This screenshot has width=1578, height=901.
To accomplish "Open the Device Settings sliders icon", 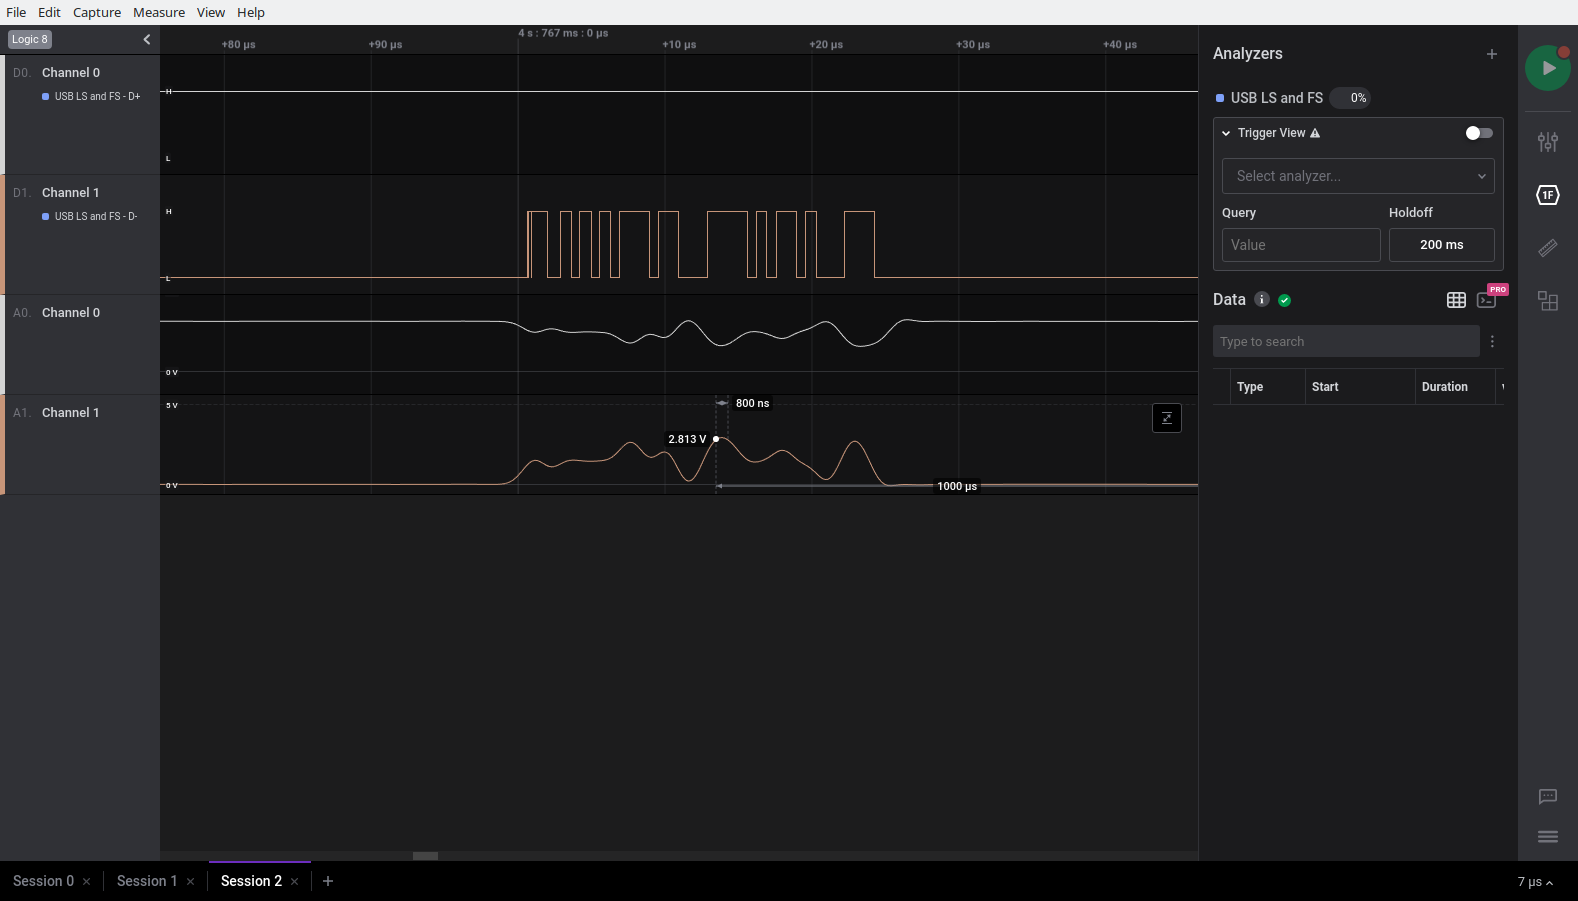I will click(x=1548, y=141).
